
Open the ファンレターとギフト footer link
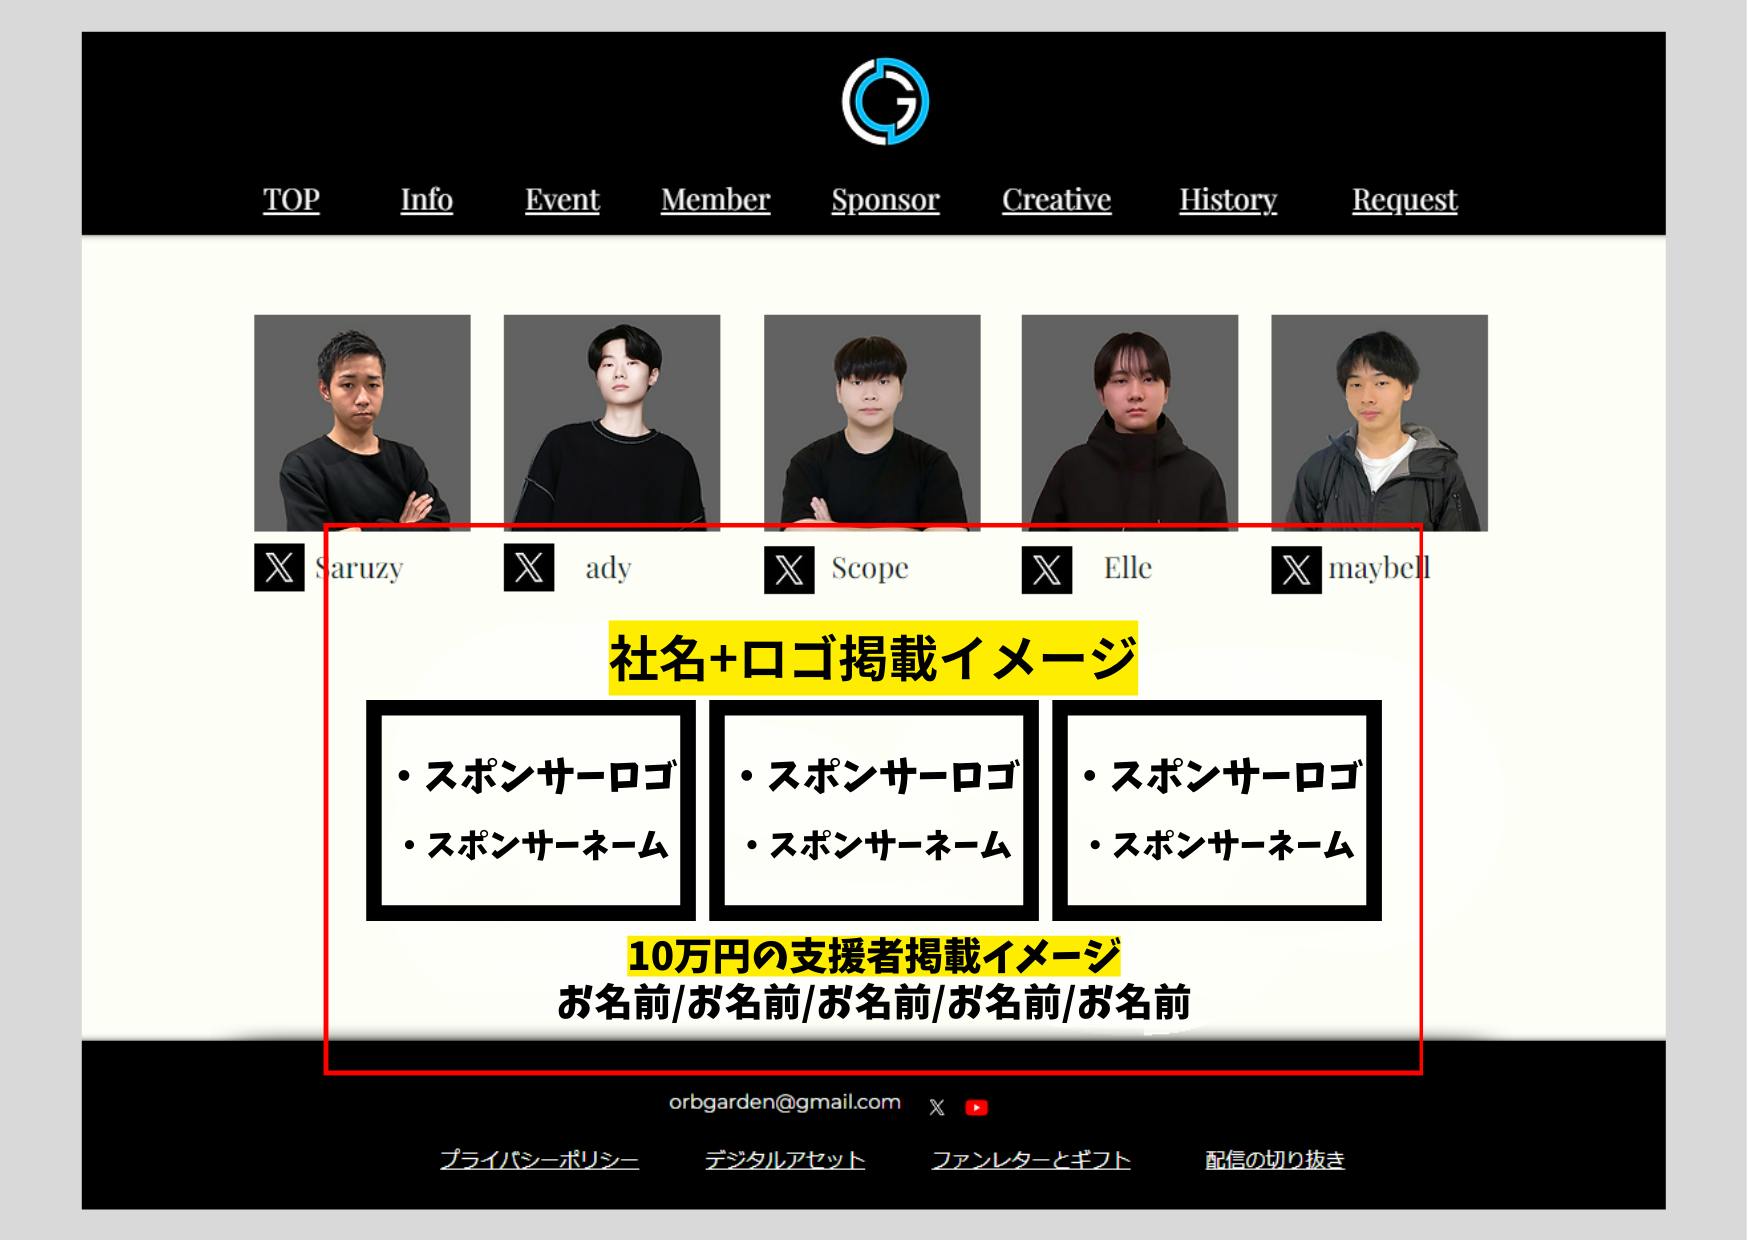click(1031, 1160)
